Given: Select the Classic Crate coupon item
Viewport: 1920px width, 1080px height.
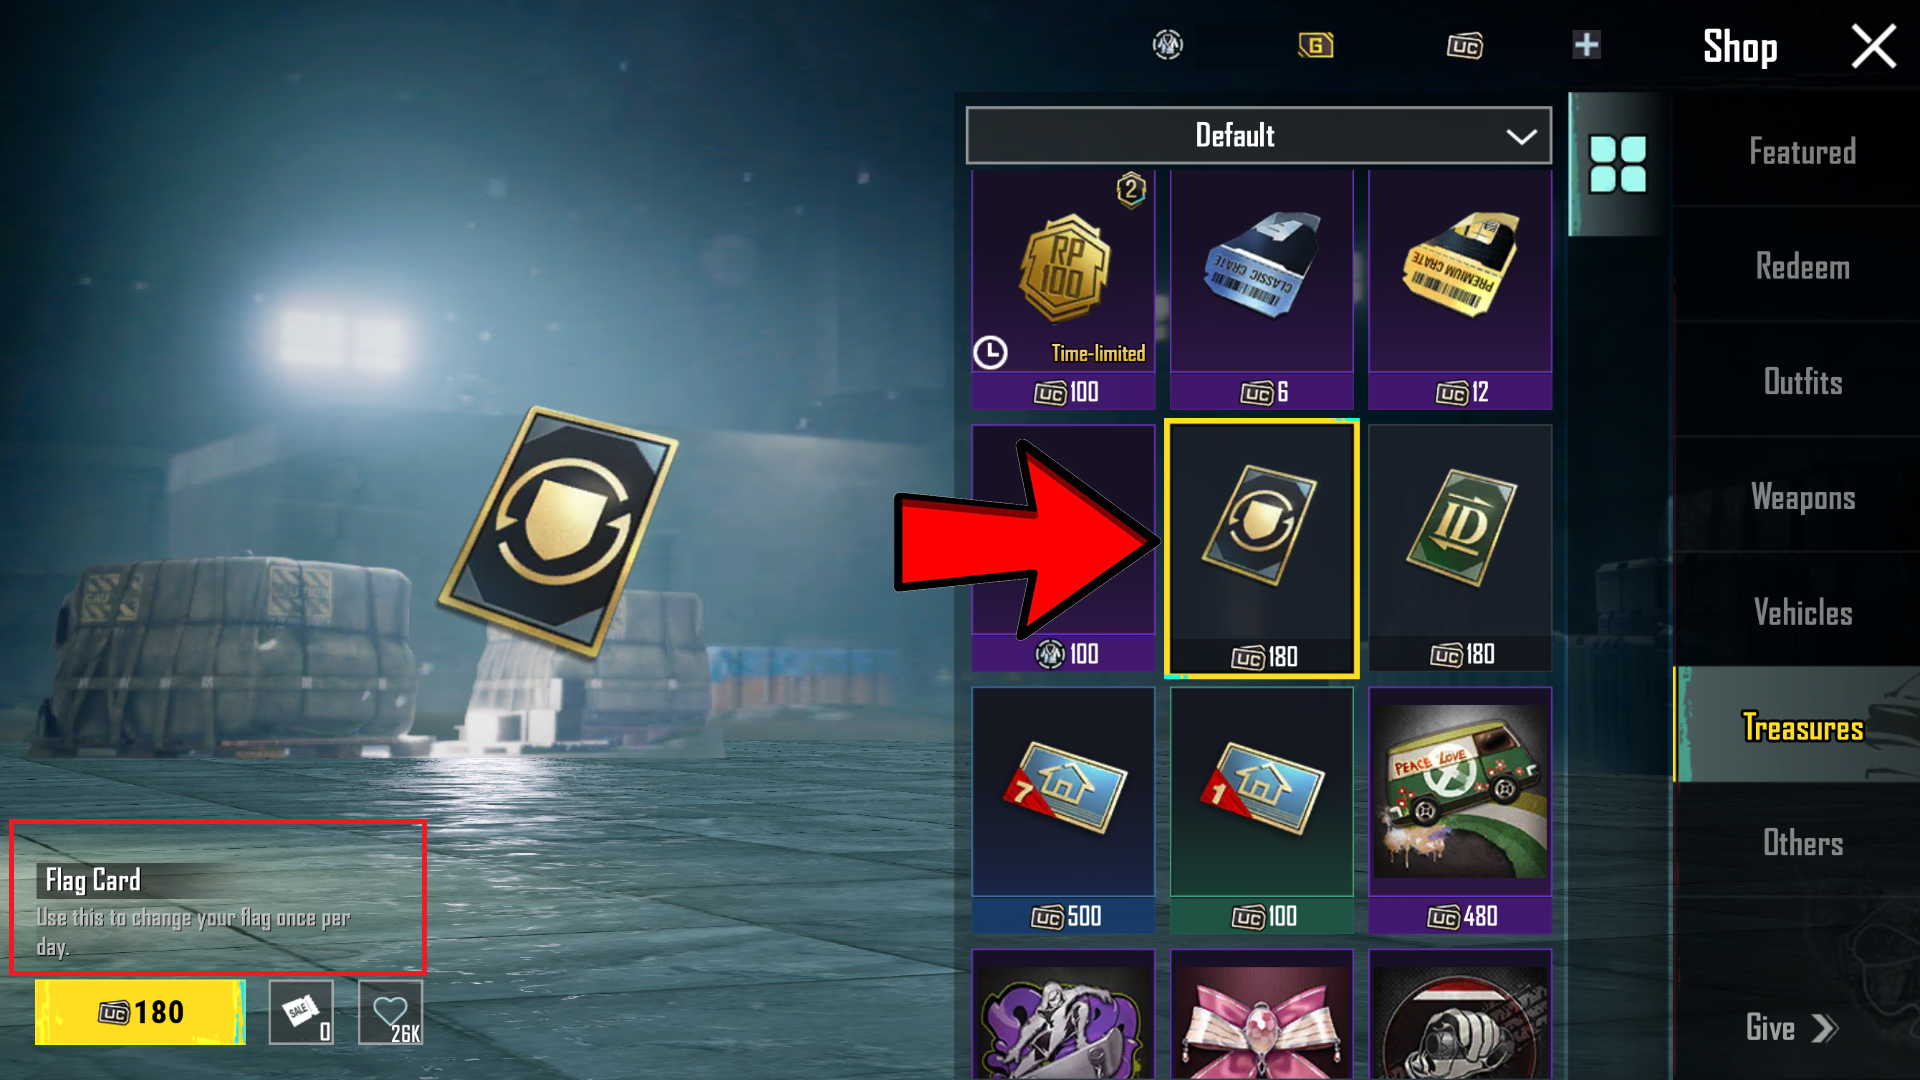Looking at the screenshot, I should point(1261,290).
